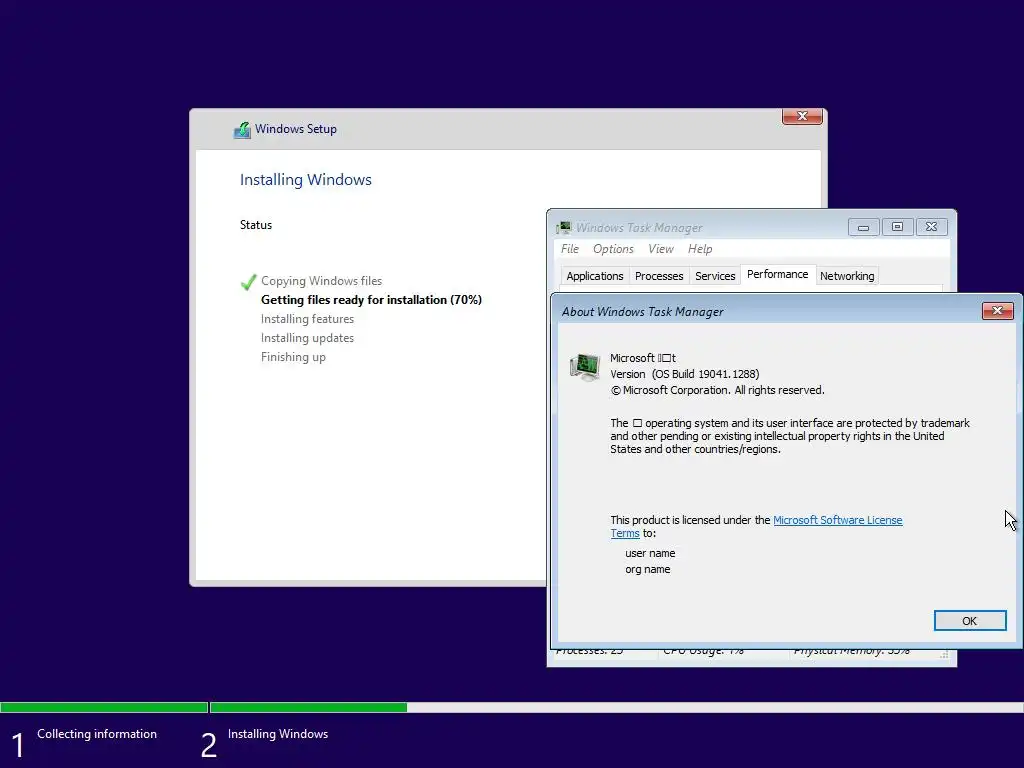The width and height of the screenshot is (1024, 768).
Task: Click the 'Finishing up' status line
Action: pos(293,357)
